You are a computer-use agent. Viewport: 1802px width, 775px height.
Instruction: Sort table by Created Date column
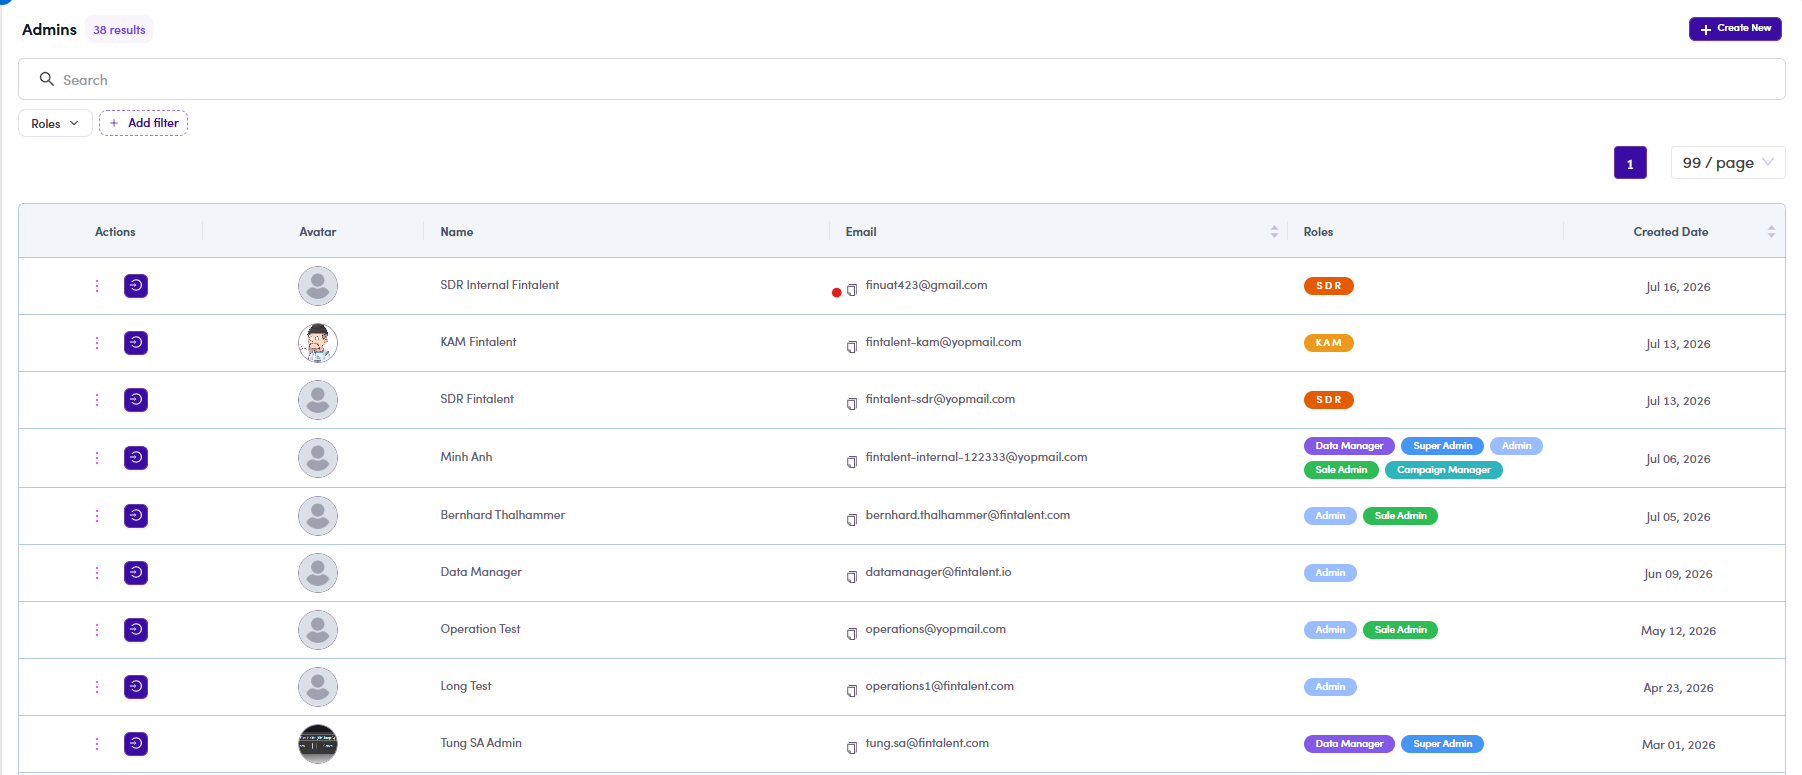coord(1771,232)
